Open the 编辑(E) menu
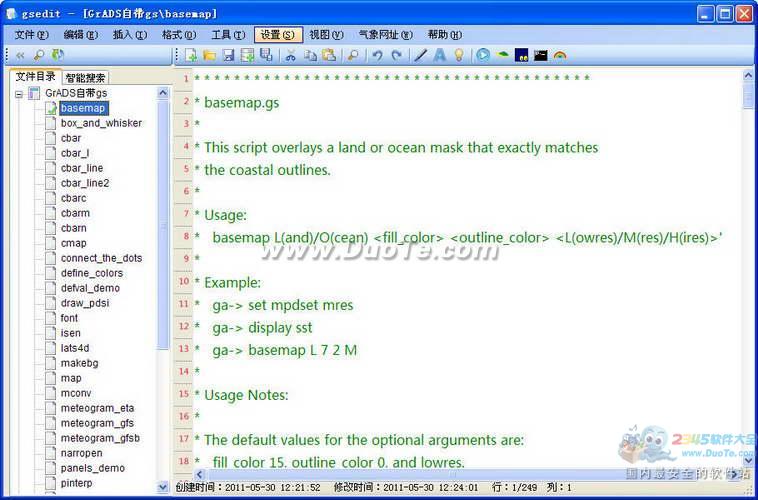The height and width of the screenshot is (500, 758). click(x=81, y=35)
